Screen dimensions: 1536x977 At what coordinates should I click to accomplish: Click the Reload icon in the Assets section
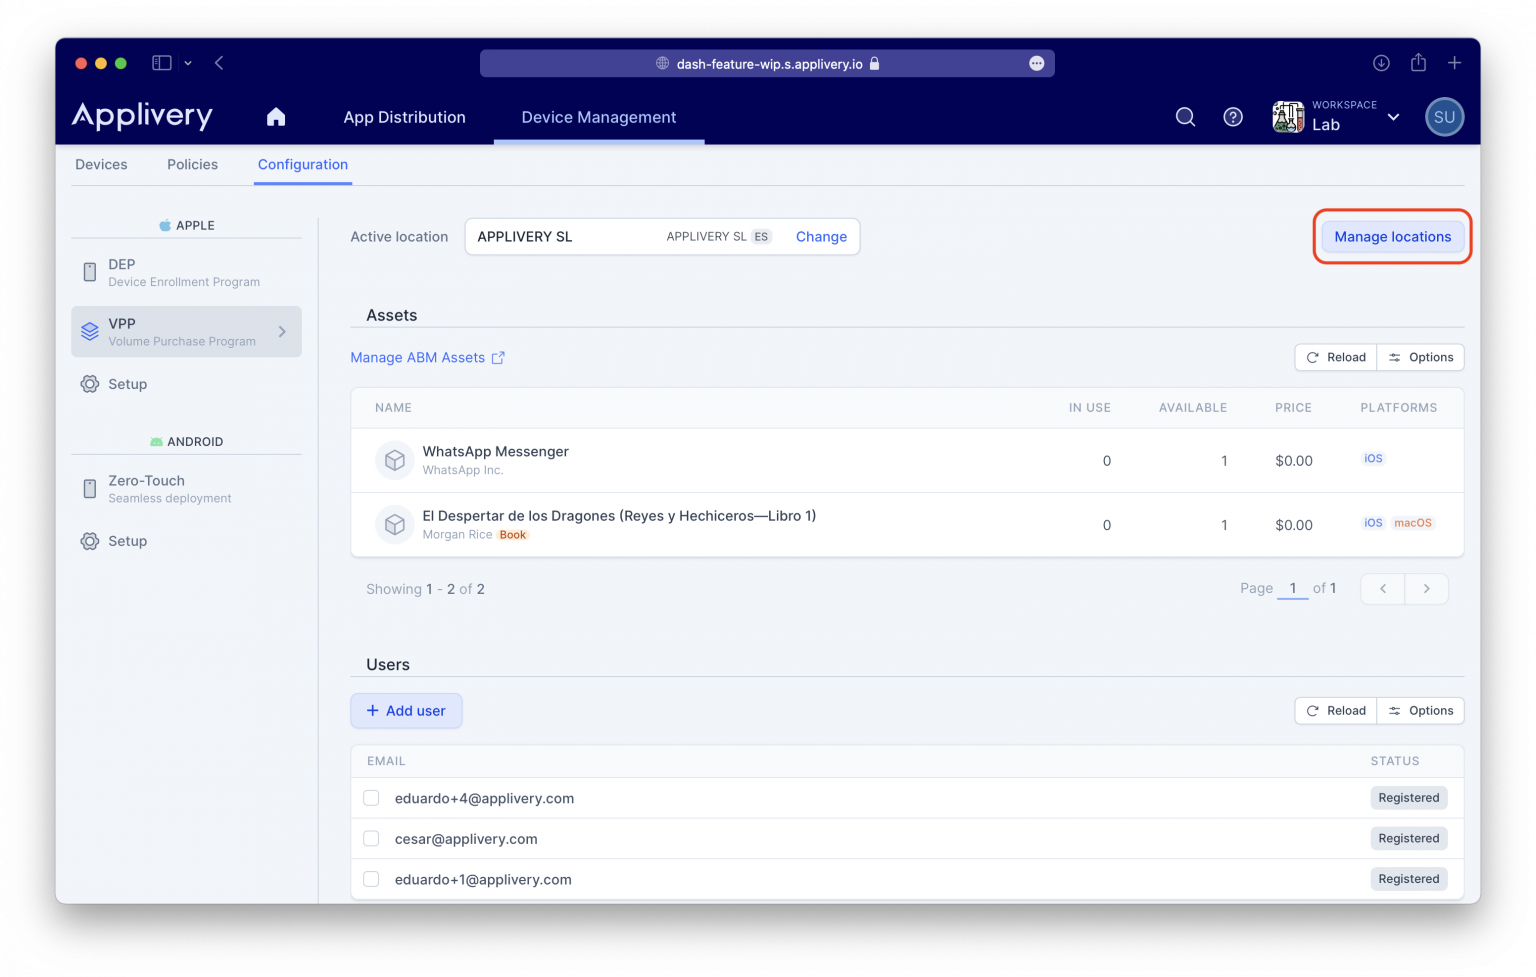pyautogui.click(x=1312, y=357)
